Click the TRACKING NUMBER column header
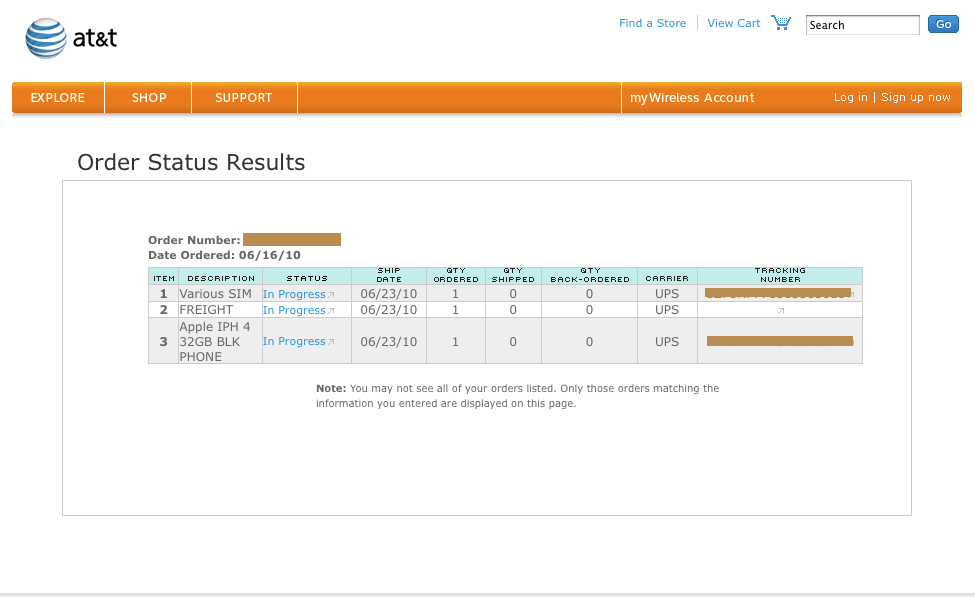The width and height of the screenshot is (975, 597). [780, 275]
